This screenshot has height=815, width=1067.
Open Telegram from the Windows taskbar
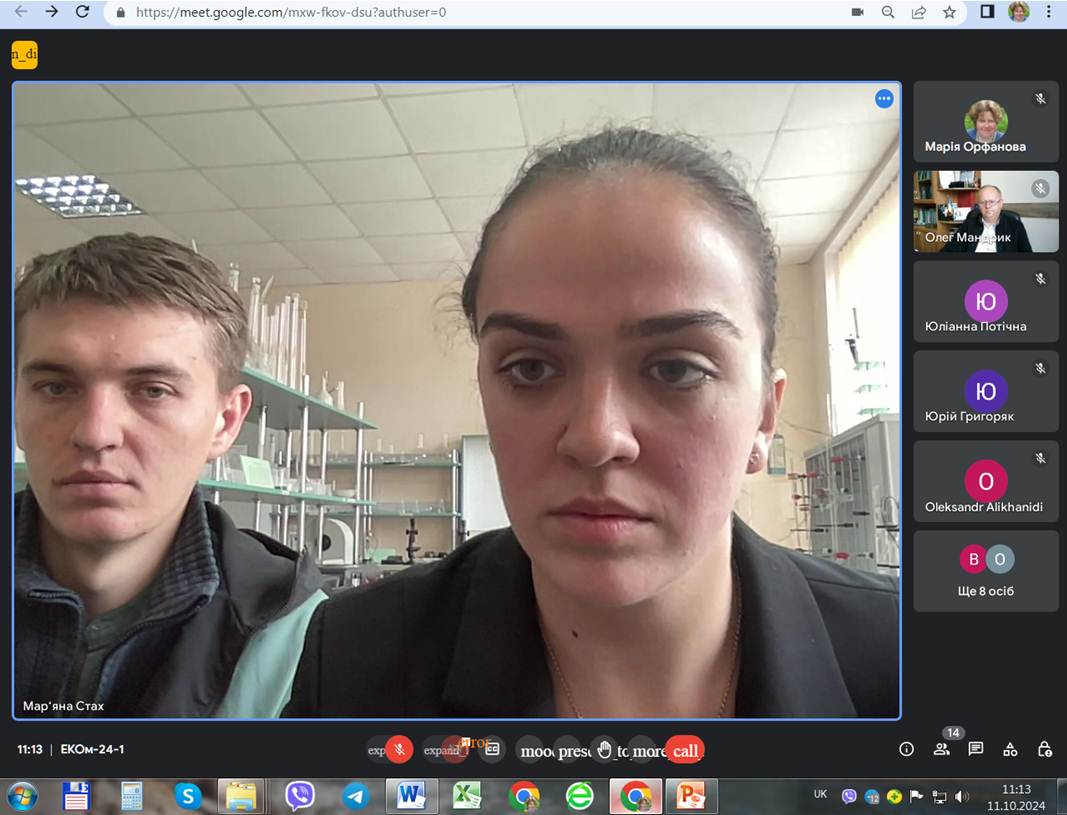tap(356, 796)
